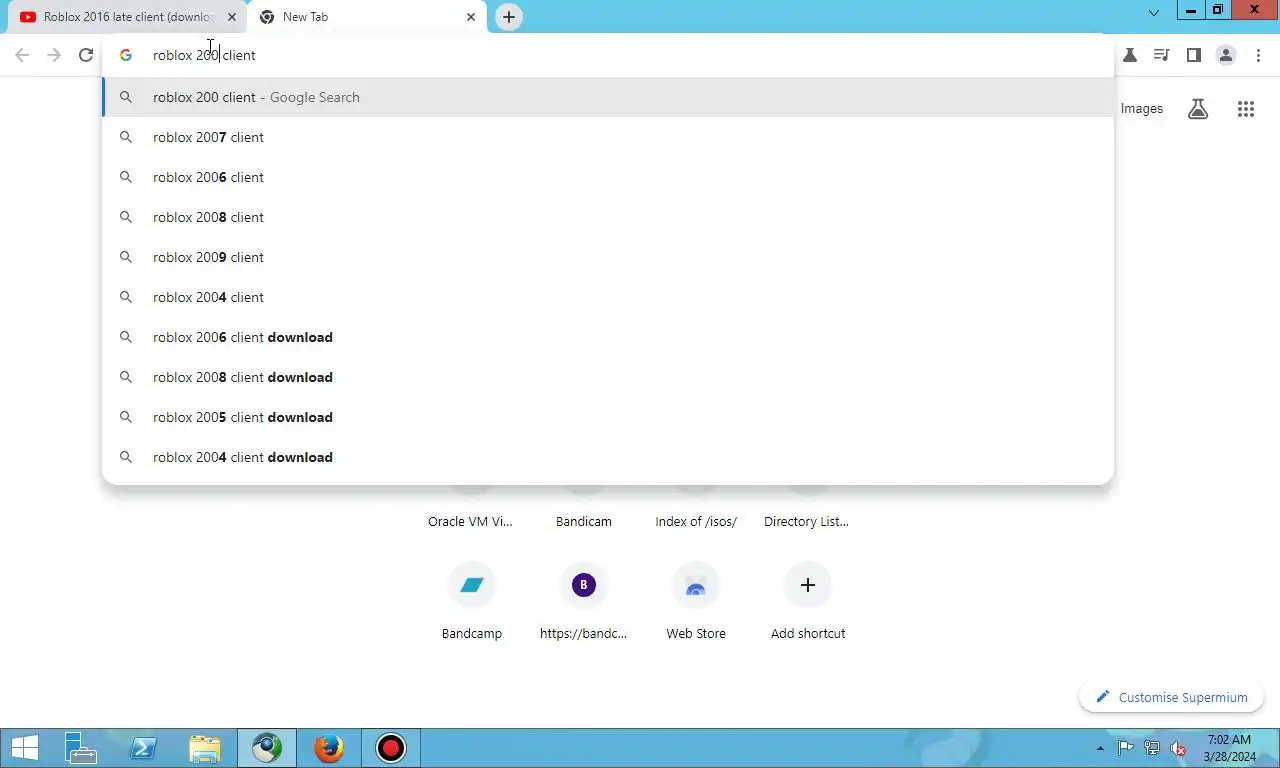Image resolution: width=1280 pixels, height=768 pixels.
Task: Open the Windows Start button
Action: [25, 748]
